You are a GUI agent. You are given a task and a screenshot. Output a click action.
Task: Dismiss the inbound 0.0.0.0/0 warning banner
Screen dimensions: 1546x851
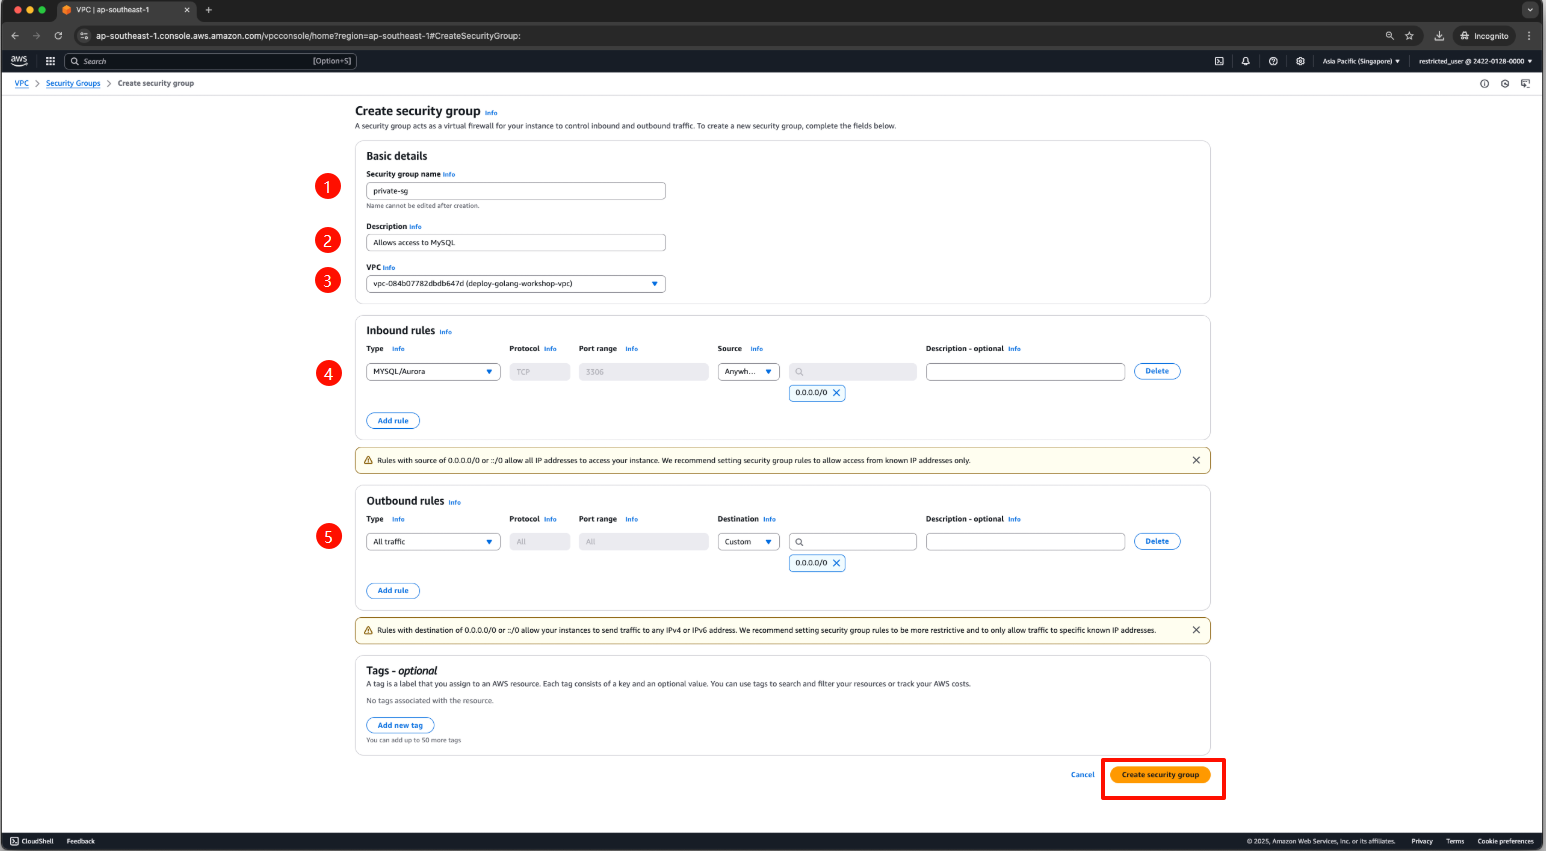(1196, 461)
